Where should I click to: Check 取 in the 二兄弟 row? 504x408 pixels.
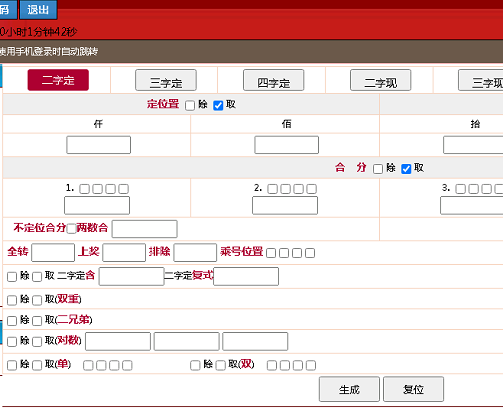[37, 321]
